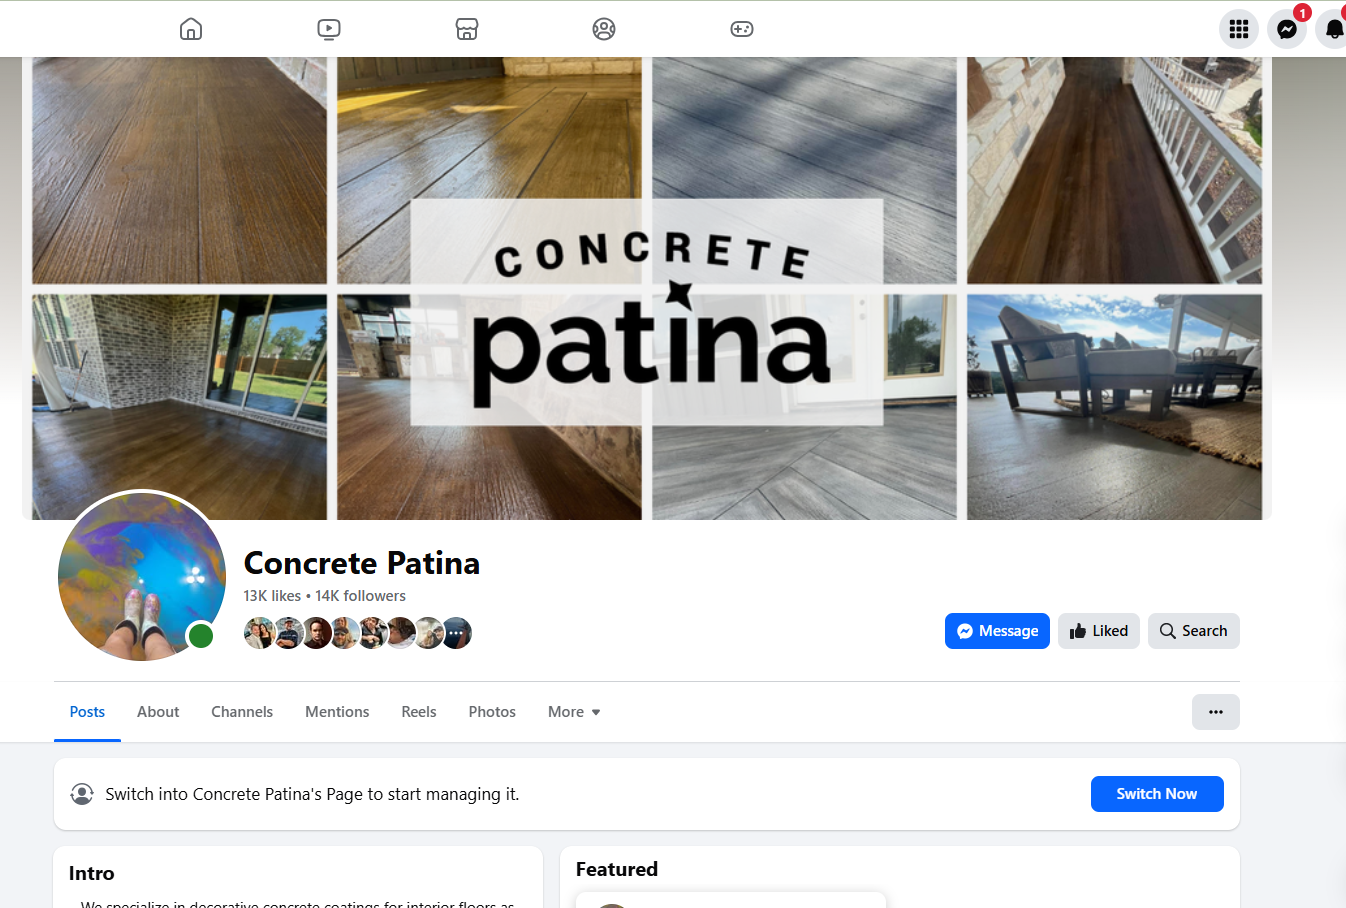View the Concrete Patina cover photo
Image resolution: width=1346 pixels, height=908 pixels.
[x=647, y=288]
